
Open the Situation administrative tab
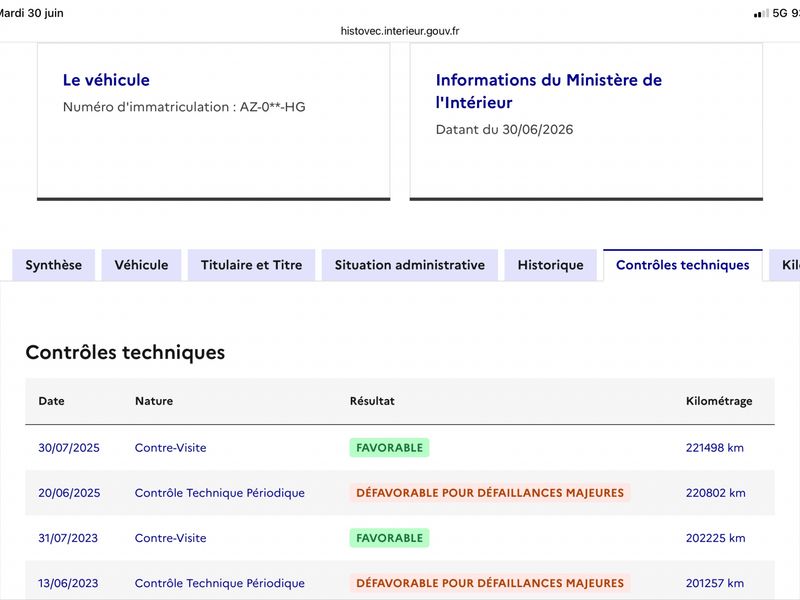410,265
